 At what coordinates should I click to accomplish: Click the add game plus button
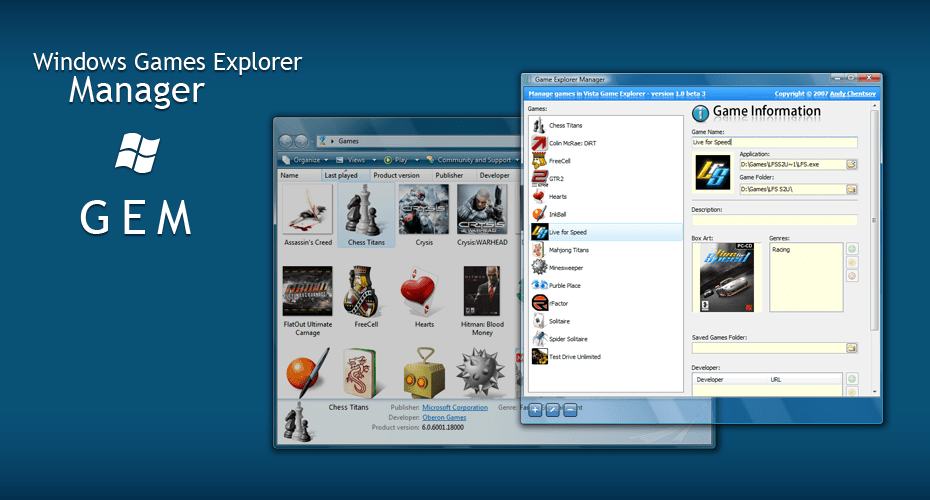click(536, 408)
